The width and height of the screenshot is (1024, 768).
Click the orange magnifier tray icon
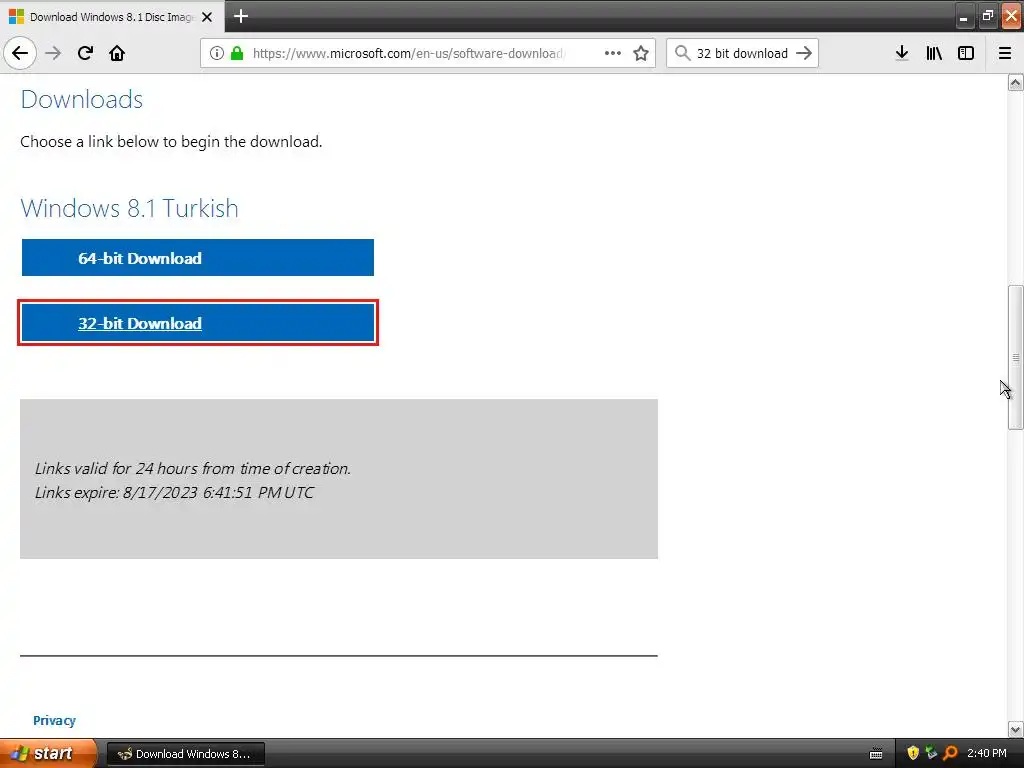(950, 754)
